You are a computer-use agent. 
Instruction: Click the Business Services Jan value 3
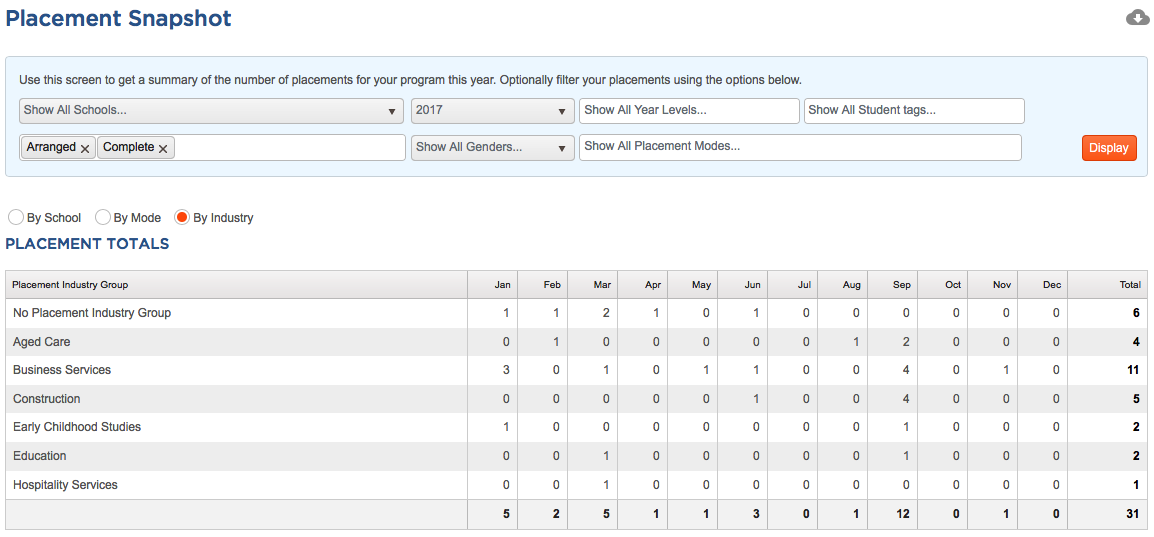pos(506,370)
